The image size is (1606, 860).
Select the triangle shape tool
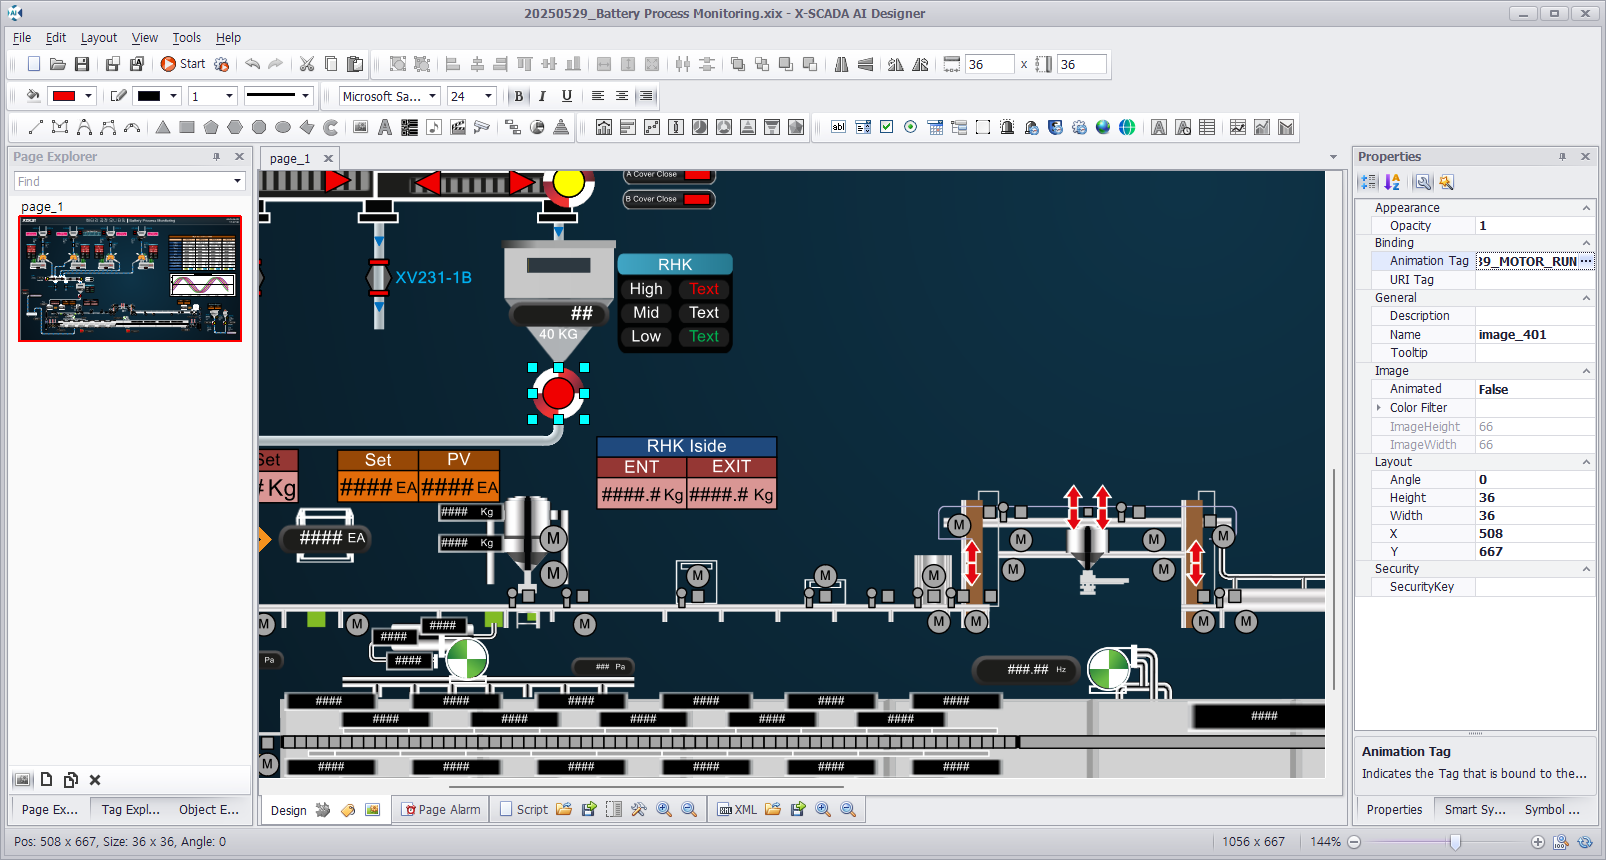point(163,127)
